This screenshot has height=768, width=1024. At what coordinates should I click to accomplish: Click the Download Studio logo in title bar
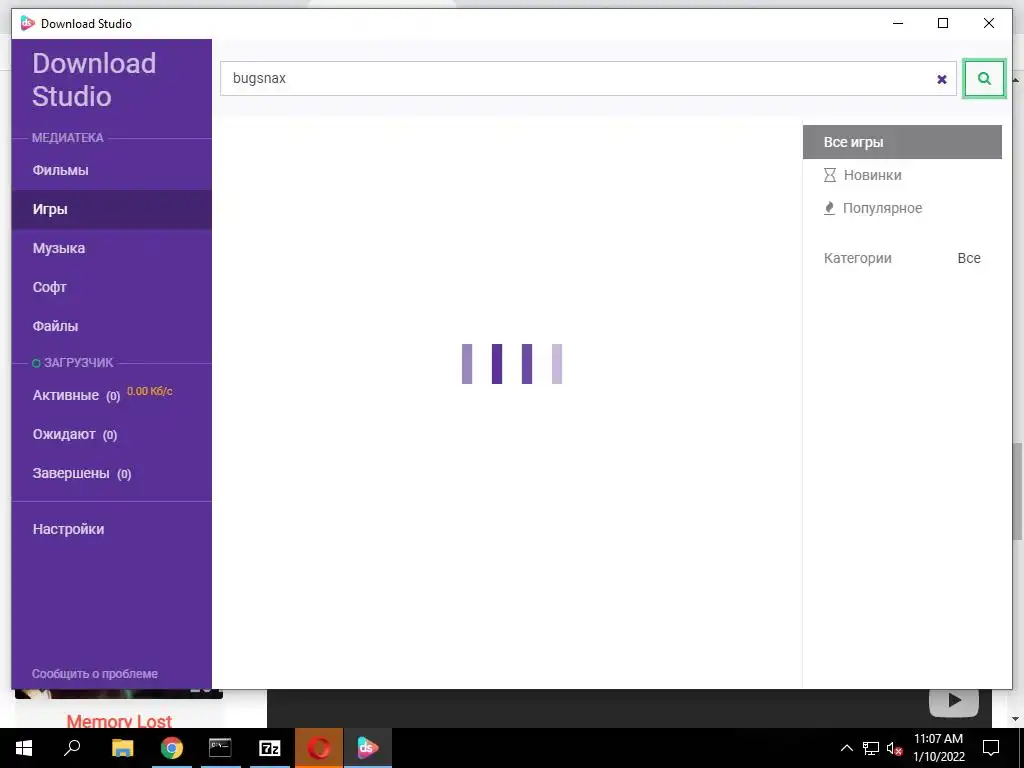coord(27,24)
